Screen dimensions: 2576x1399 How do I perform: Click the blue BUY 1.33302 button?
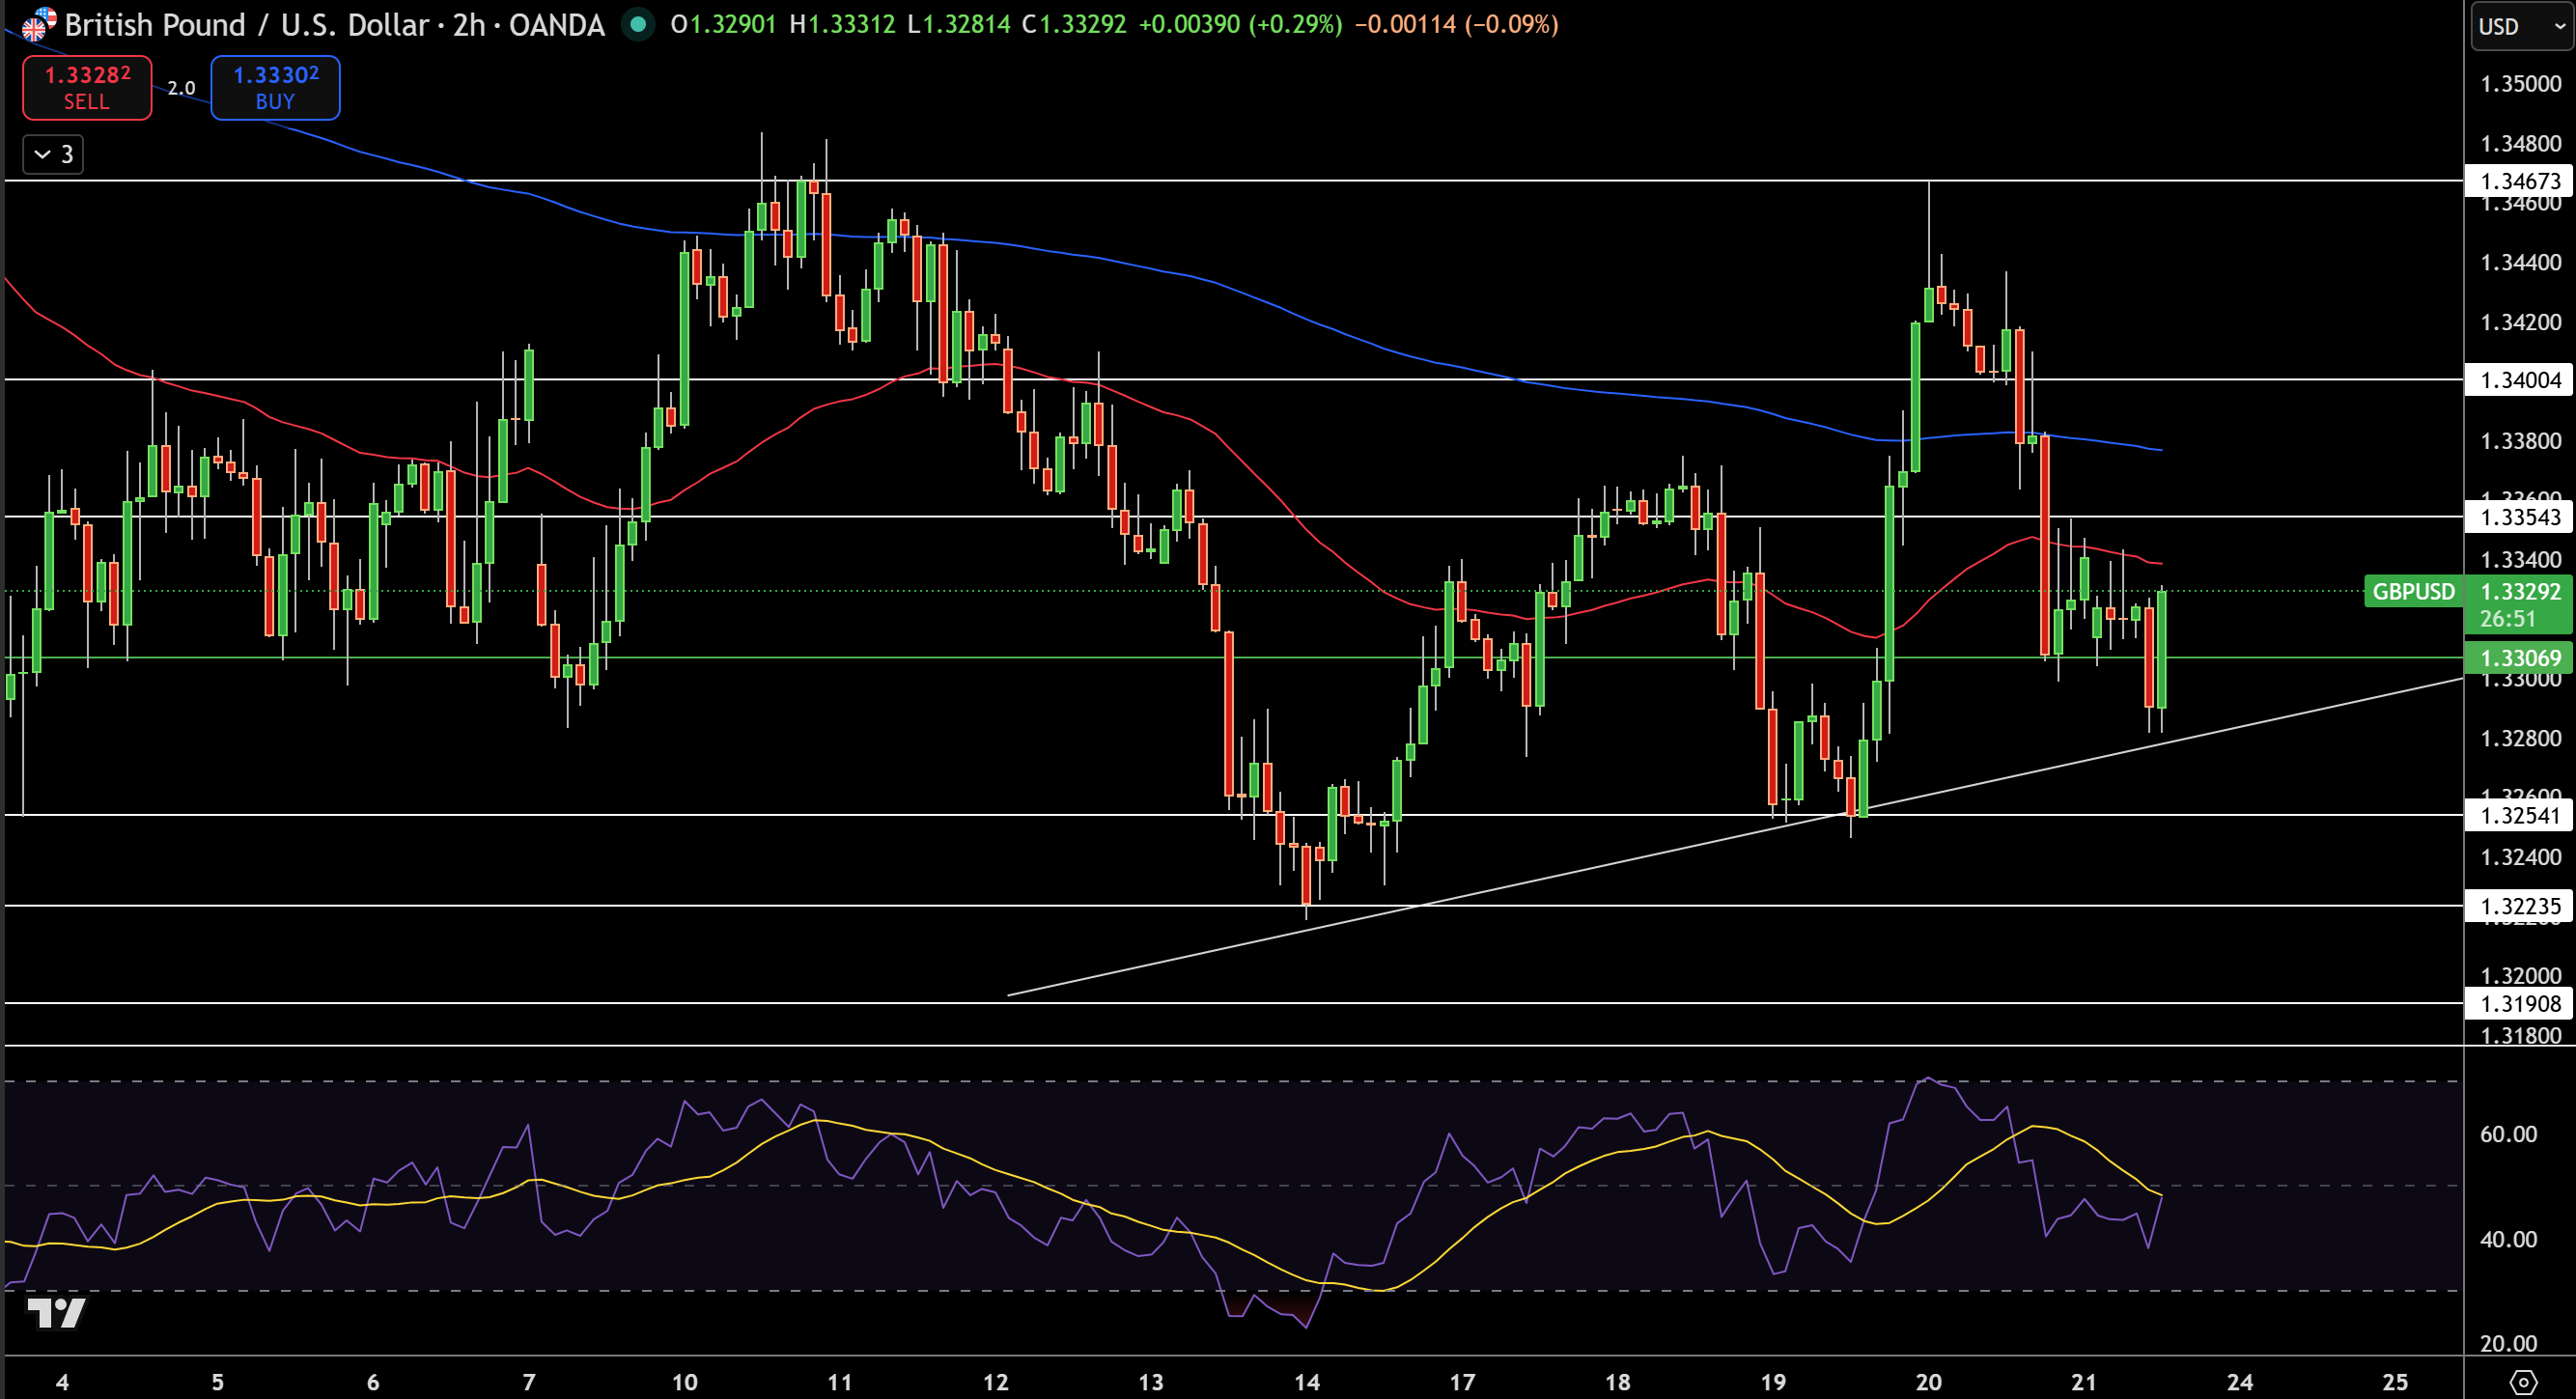[x=275, y=88]
